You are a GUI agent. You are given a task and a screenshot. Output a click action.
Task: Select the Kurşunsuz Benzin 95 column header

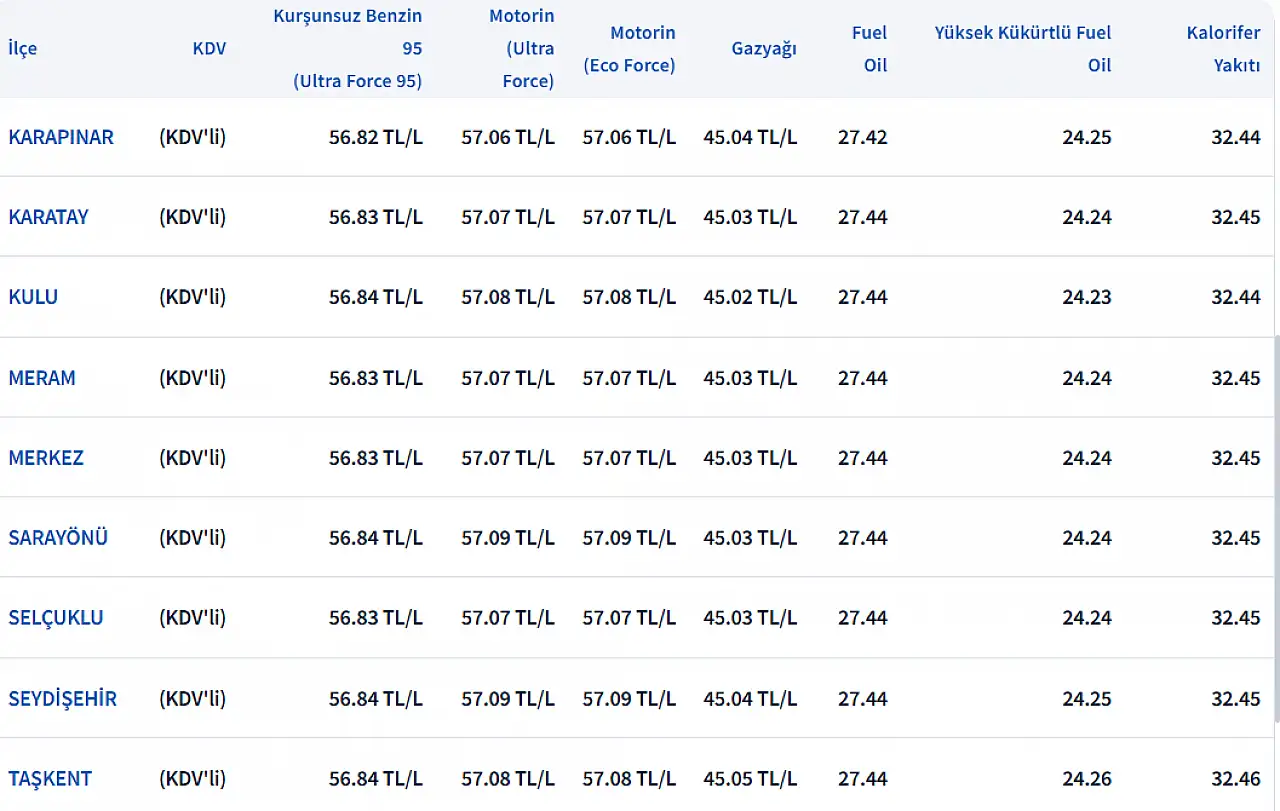point(348,49)
